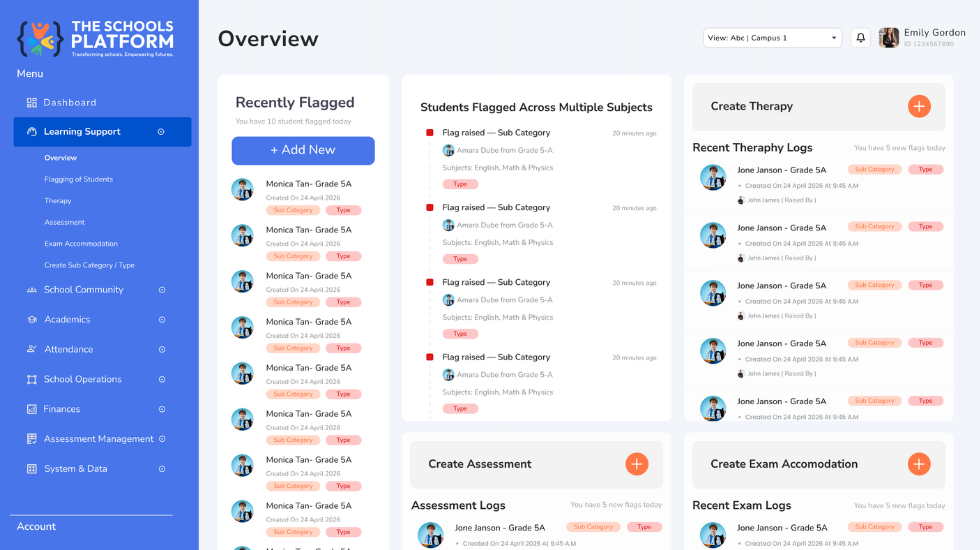This screenshot has width=980, height=550.
Task: Select the Exam Accommodation submenu item
Action: (x=81, y=244)
